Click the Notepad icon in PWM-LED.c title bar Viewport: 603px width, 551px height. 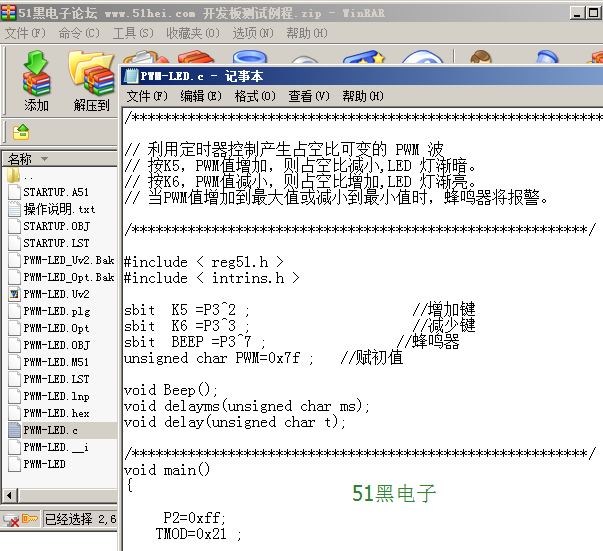[x=131, y=76]
